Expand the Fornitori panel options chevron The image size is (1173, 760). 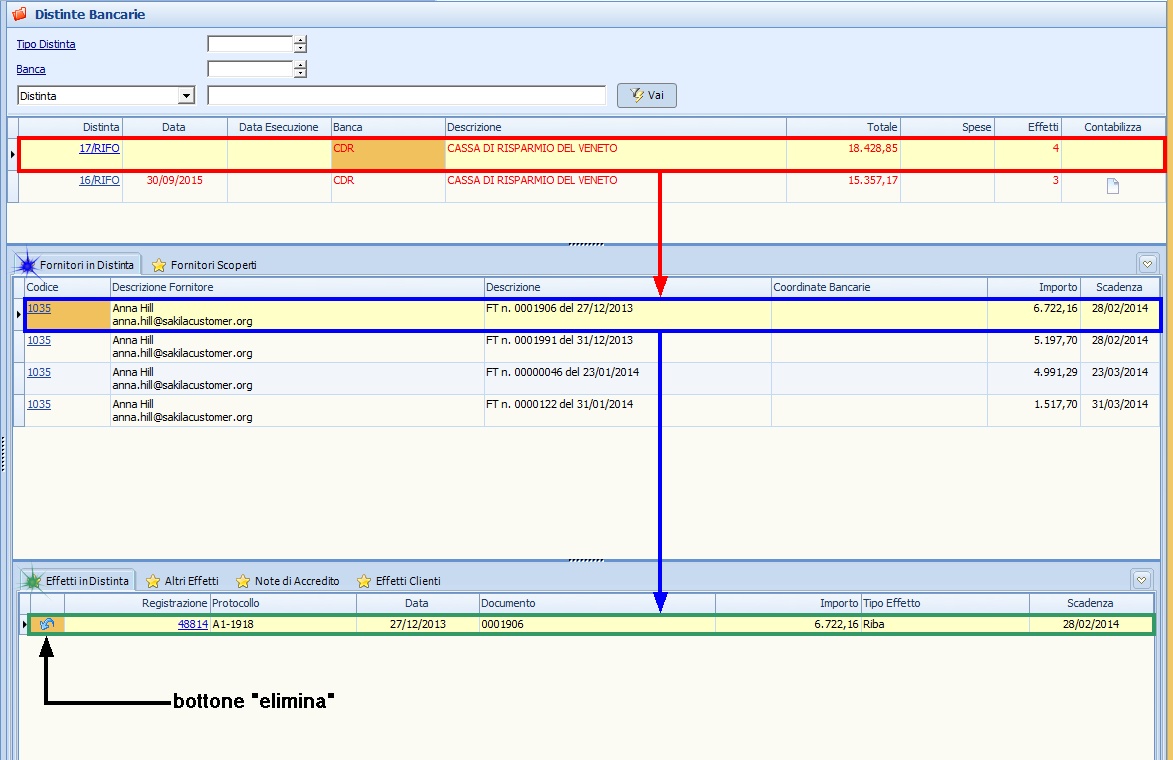1147,264
